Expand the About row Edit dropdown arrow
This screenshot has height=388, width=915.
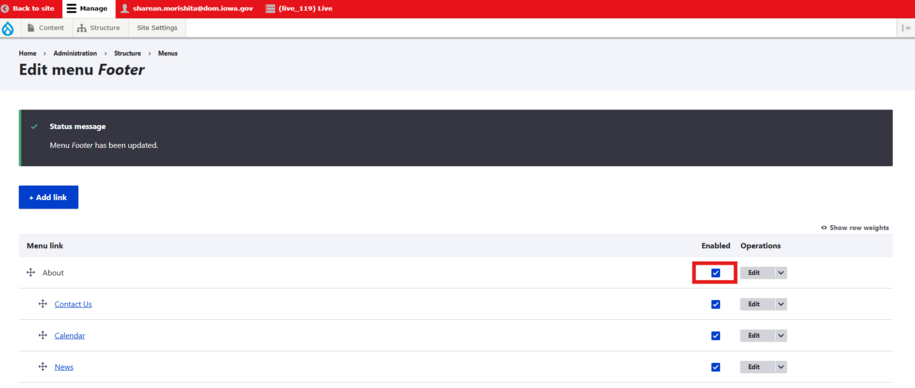pos(781,272)
